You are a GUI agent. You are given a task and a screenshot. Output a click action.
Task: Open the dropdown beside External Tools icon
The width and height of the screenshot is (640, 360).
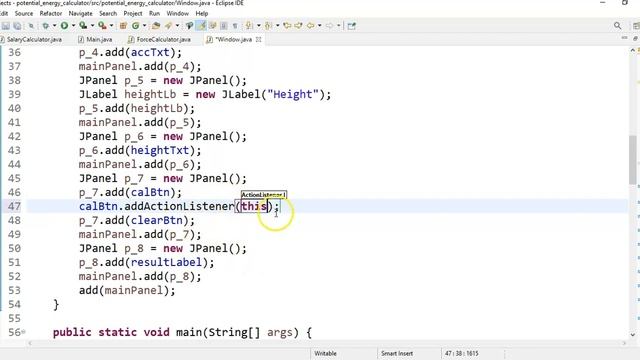111,26
